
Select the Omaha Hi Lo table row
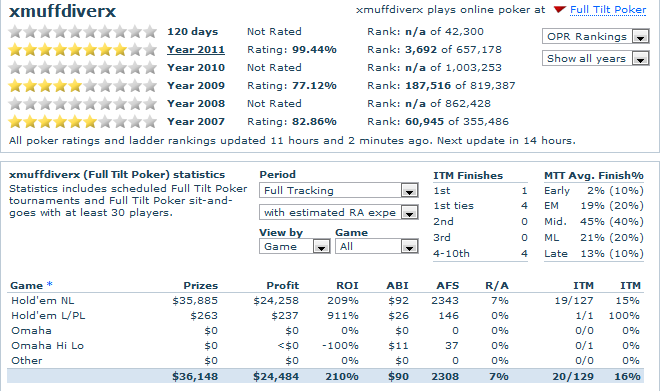pos(325,346)
